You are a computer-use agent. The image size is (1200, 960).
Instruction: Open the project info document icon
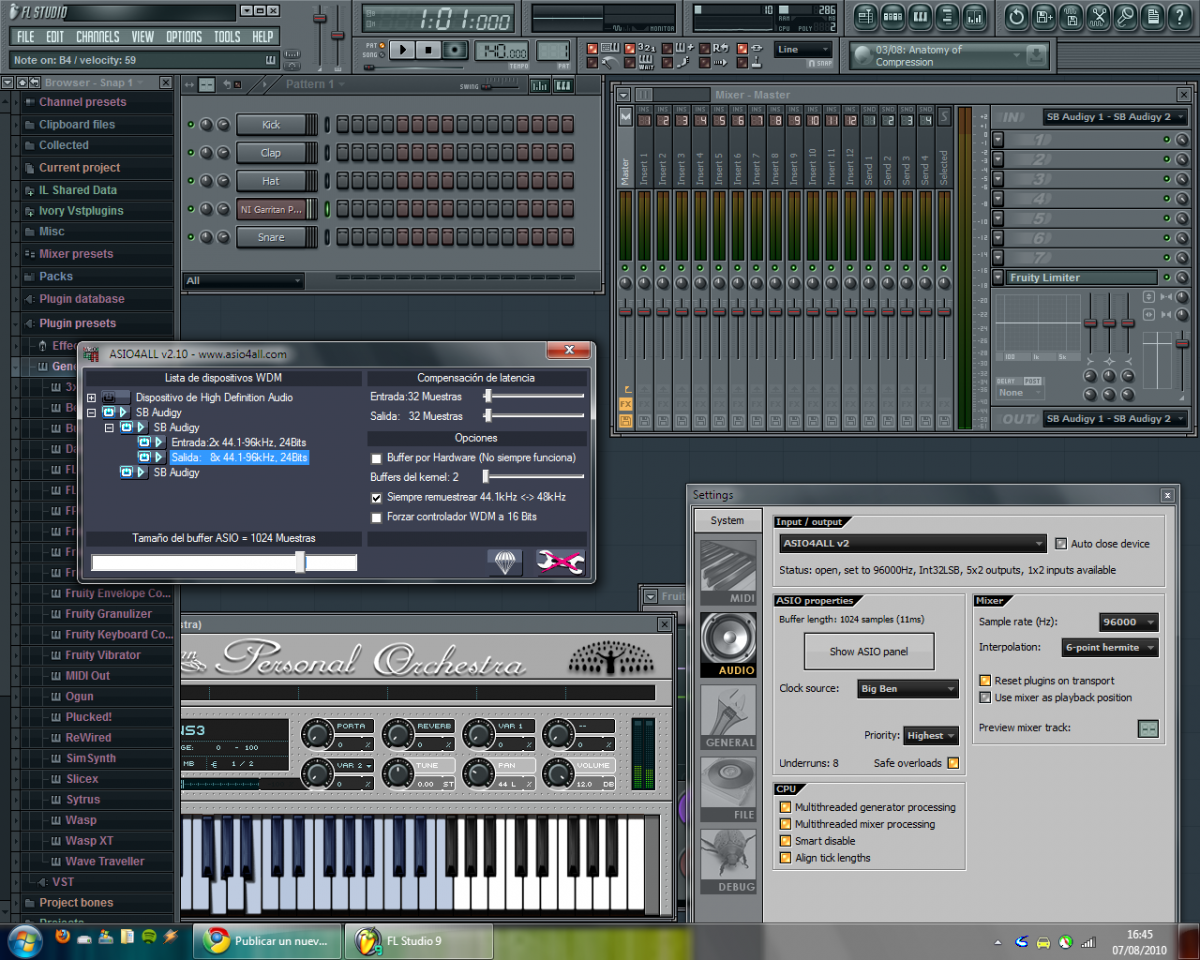point(1152,16)
